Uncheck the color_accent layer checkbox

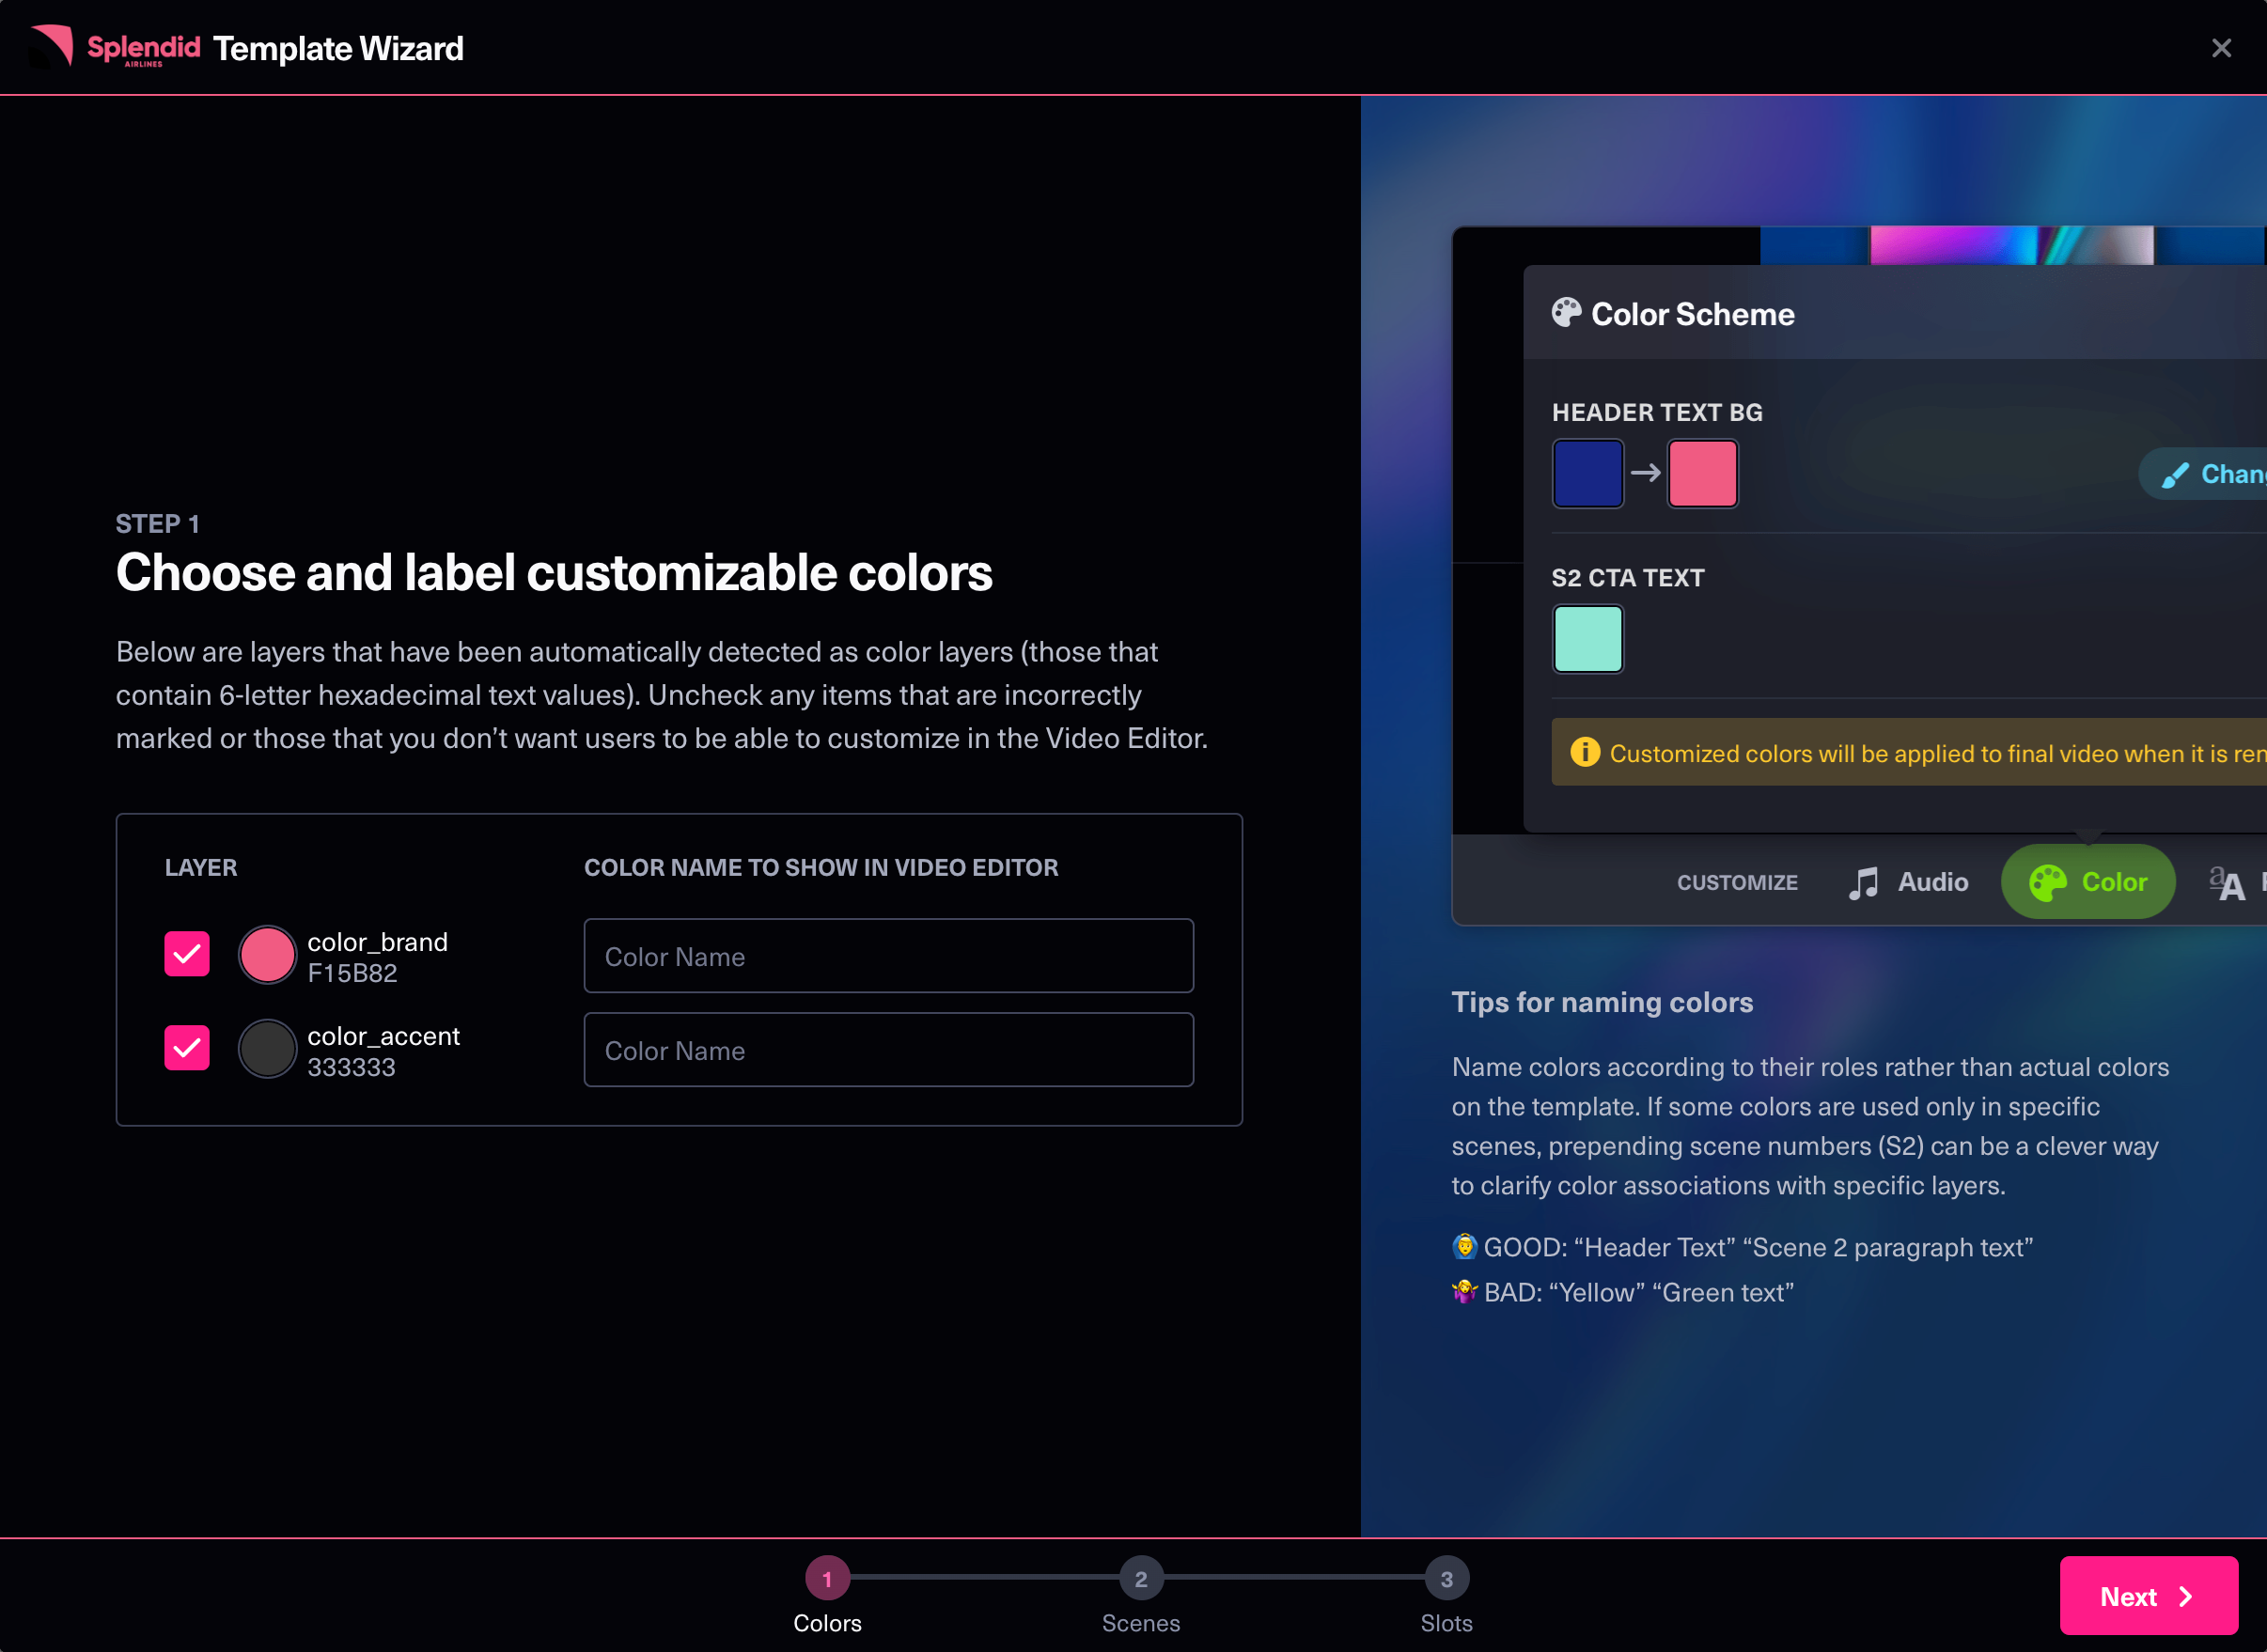coord(187,1048)
